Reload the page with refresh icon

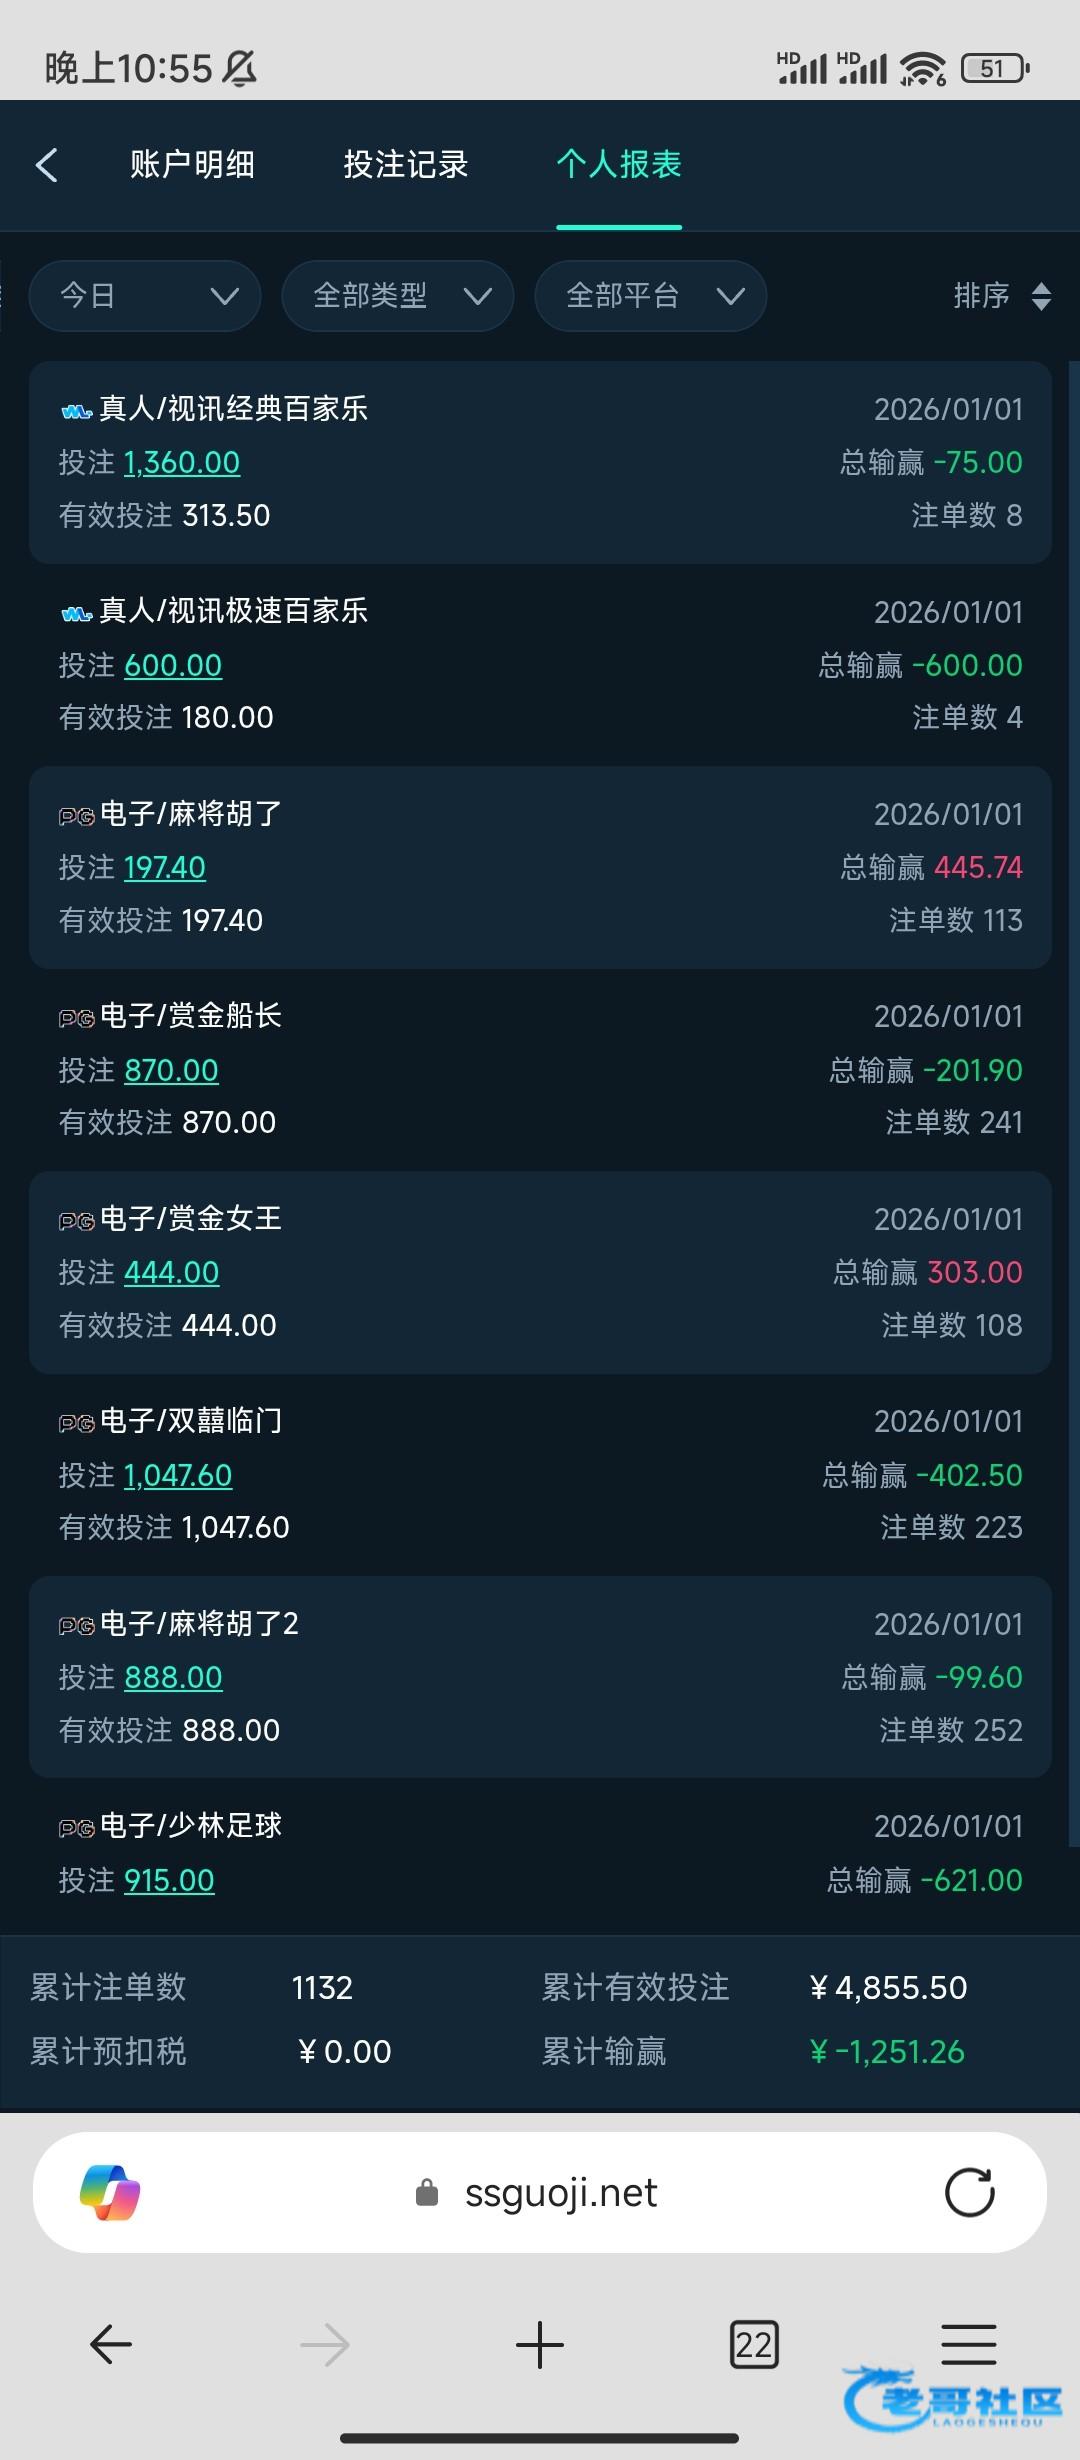click(x=969, y=2192)
